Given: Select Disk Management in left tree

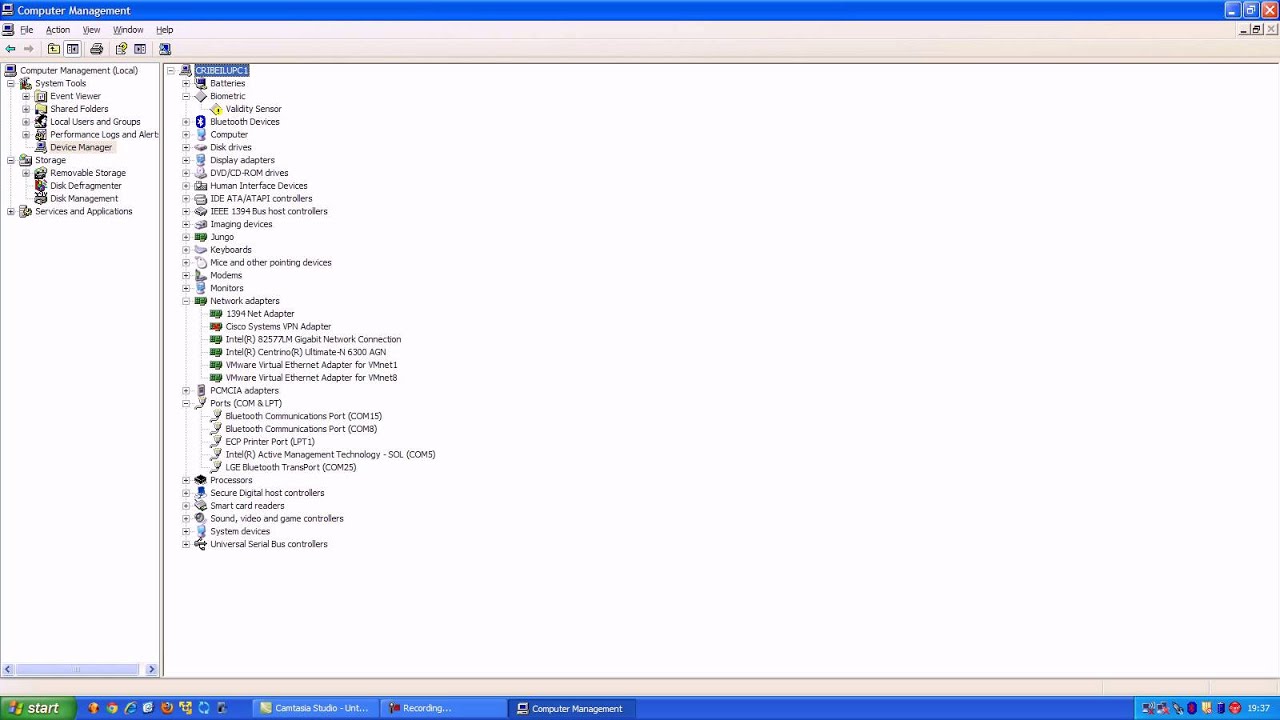Looking at the screenshot, I should pos(84,199).
